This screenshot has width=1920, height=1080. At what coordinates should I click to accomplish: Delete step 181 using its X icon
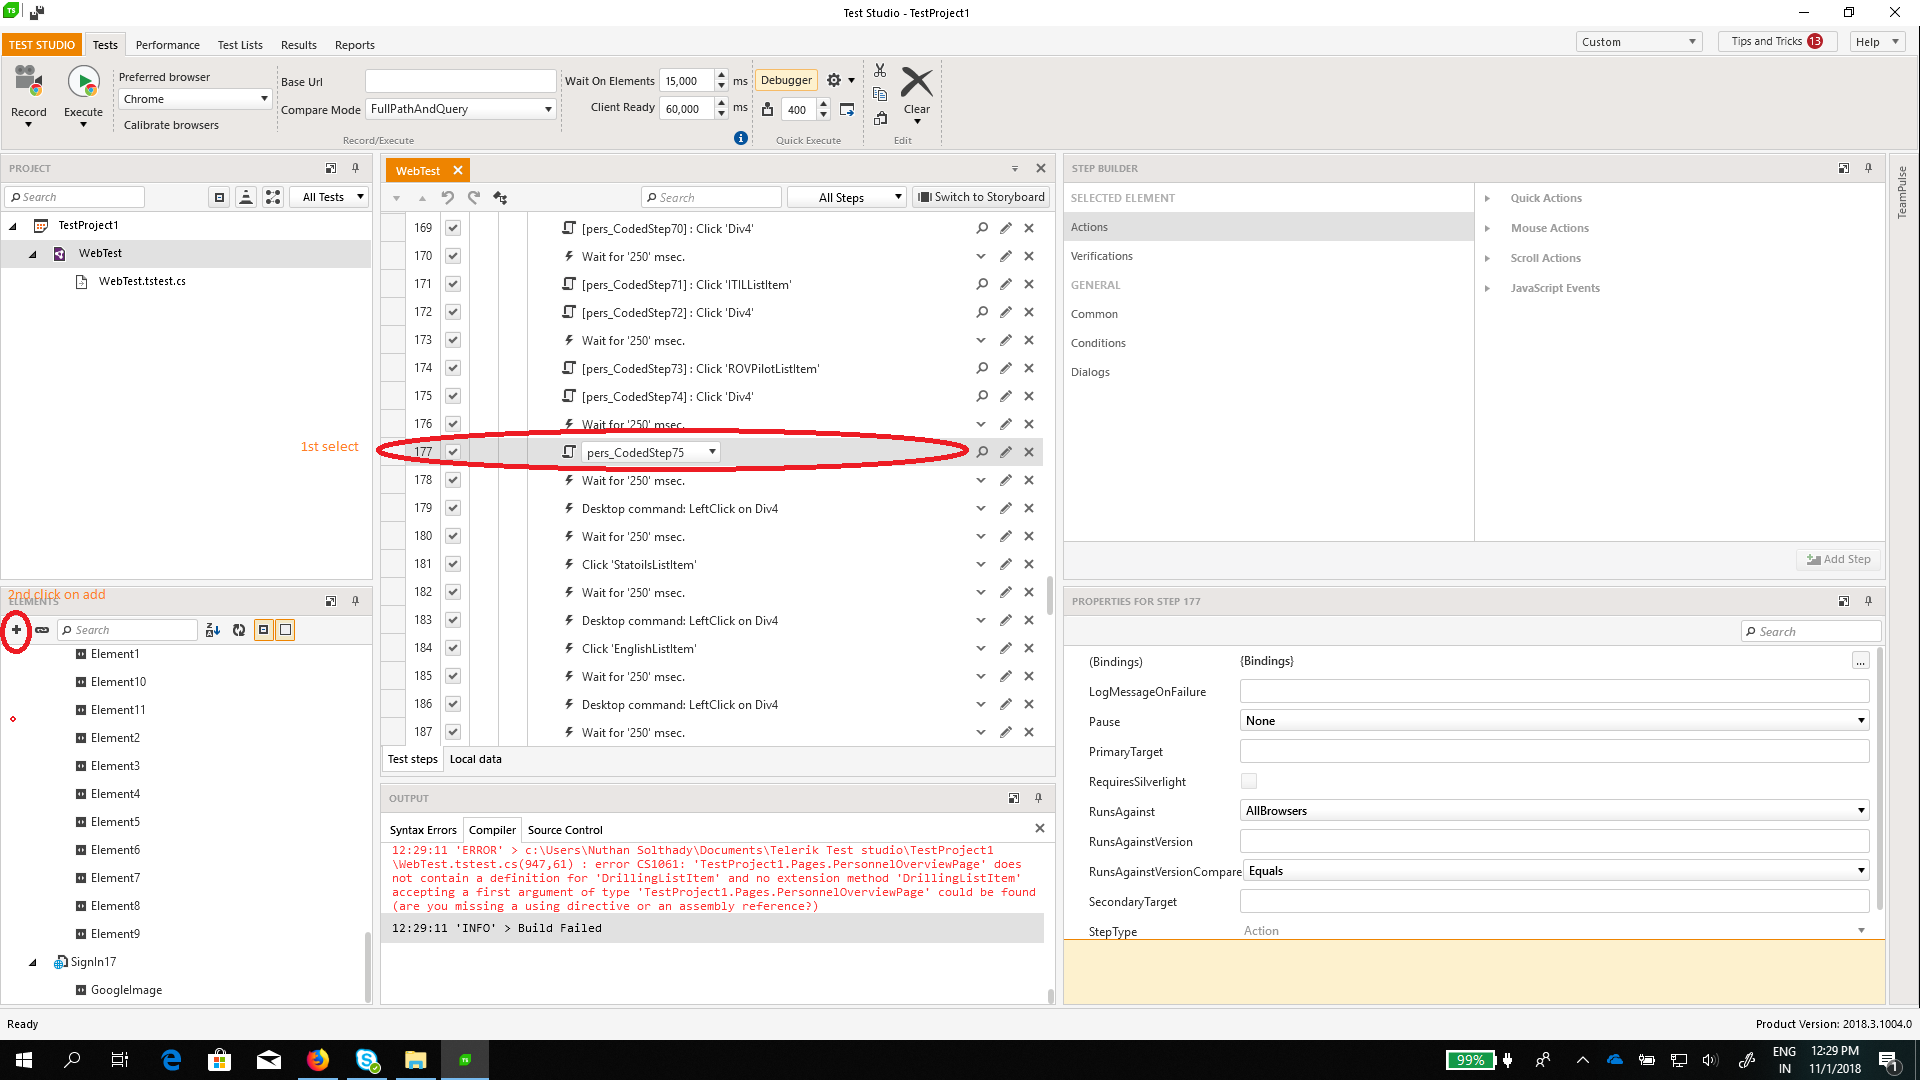point(1029,565)
